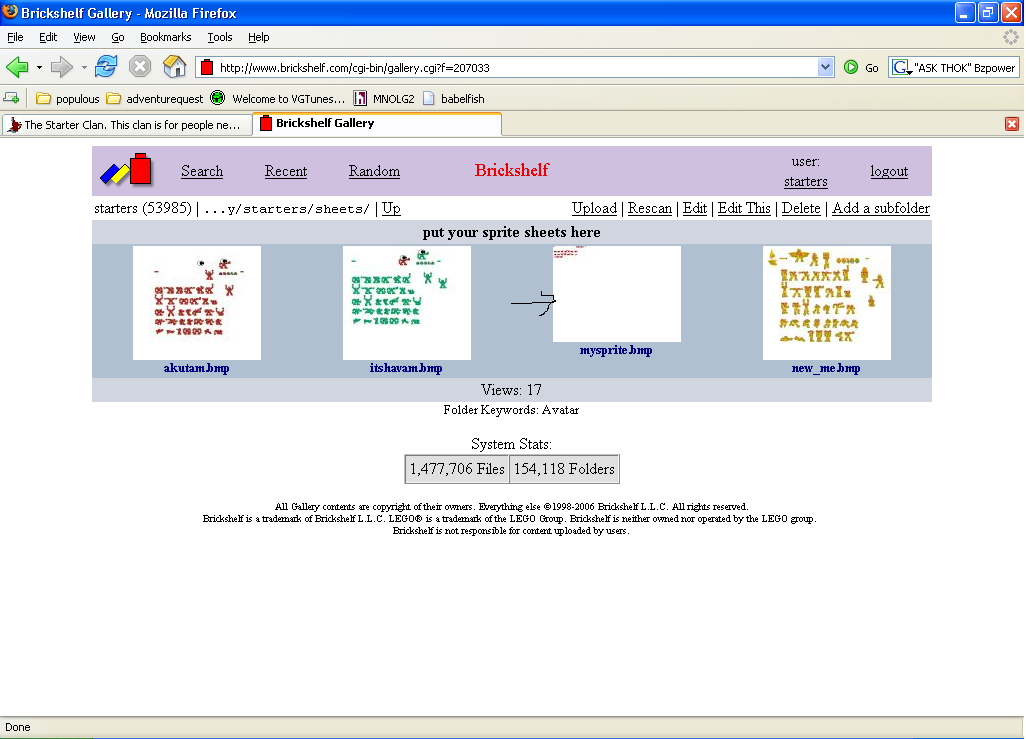Image resolution: width=1026 pixels, height=739 pixels.
Task: Open the View menu
Action: pos(84,37)
